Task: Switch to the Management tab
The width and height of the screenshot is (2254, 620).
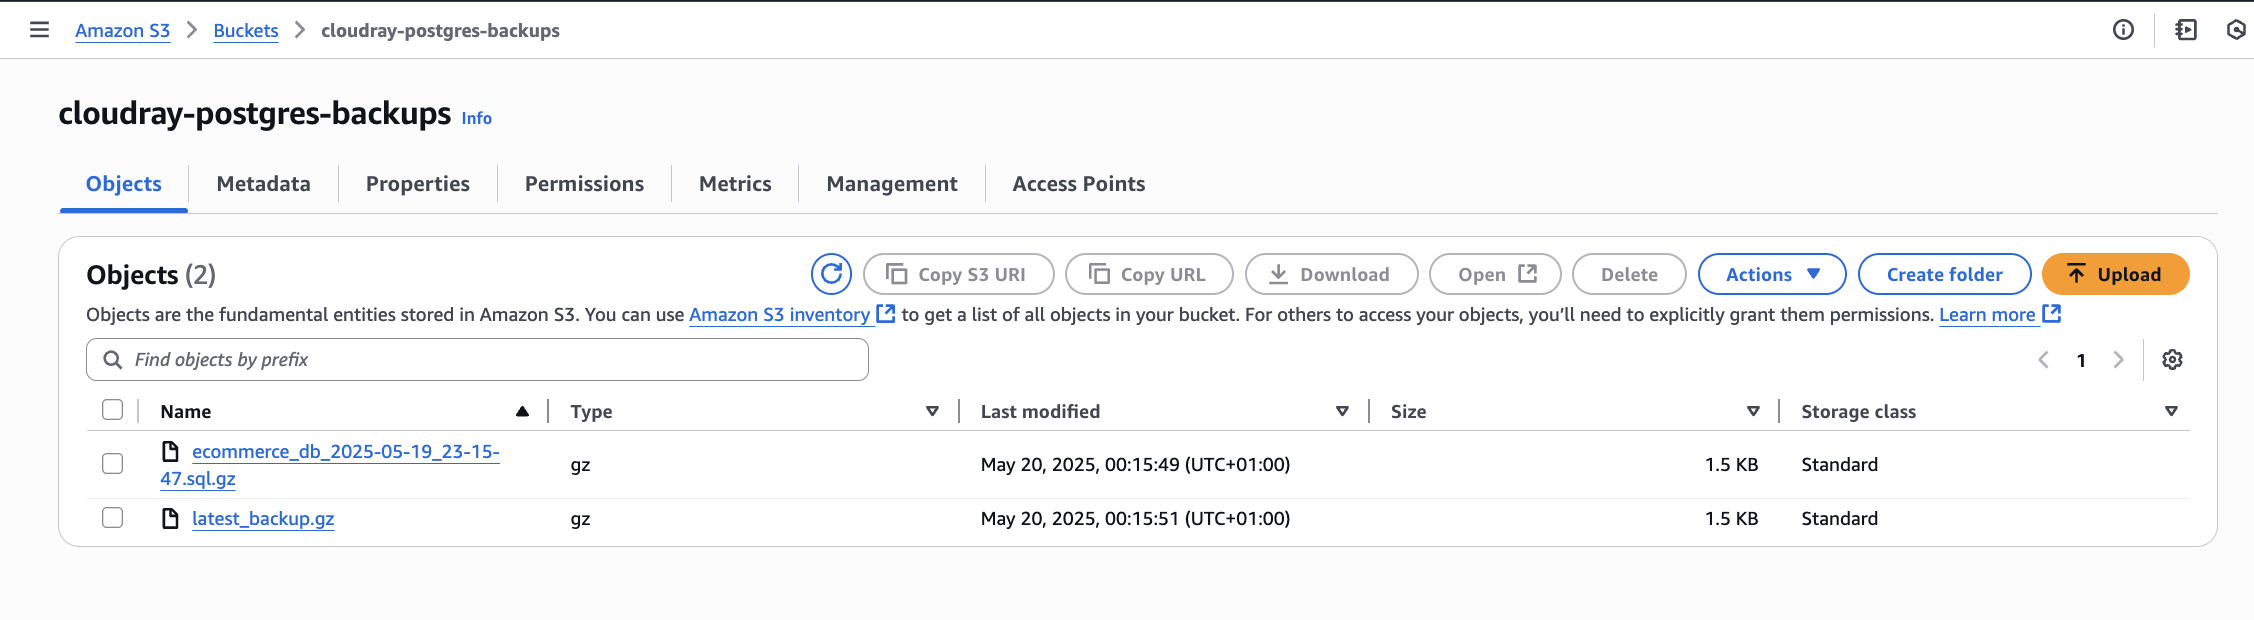Action: tap(891, 183)
